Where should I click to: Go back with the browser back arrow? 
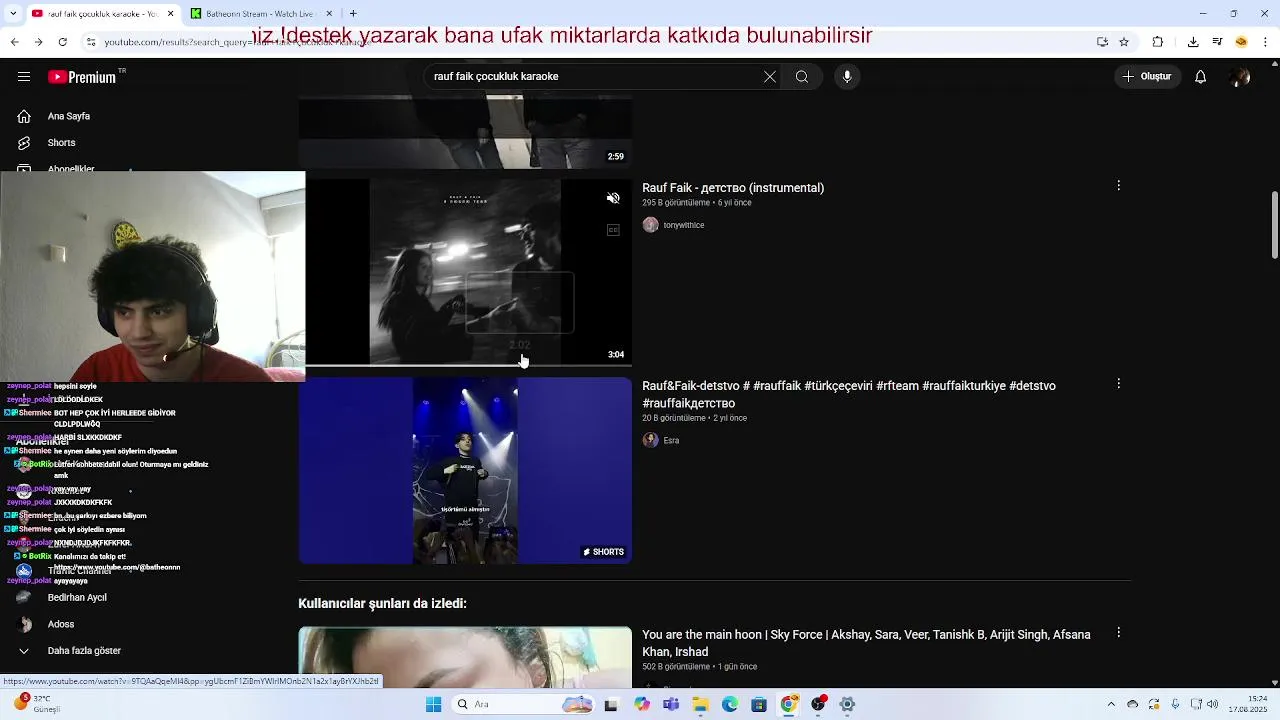tap(14, 42)
